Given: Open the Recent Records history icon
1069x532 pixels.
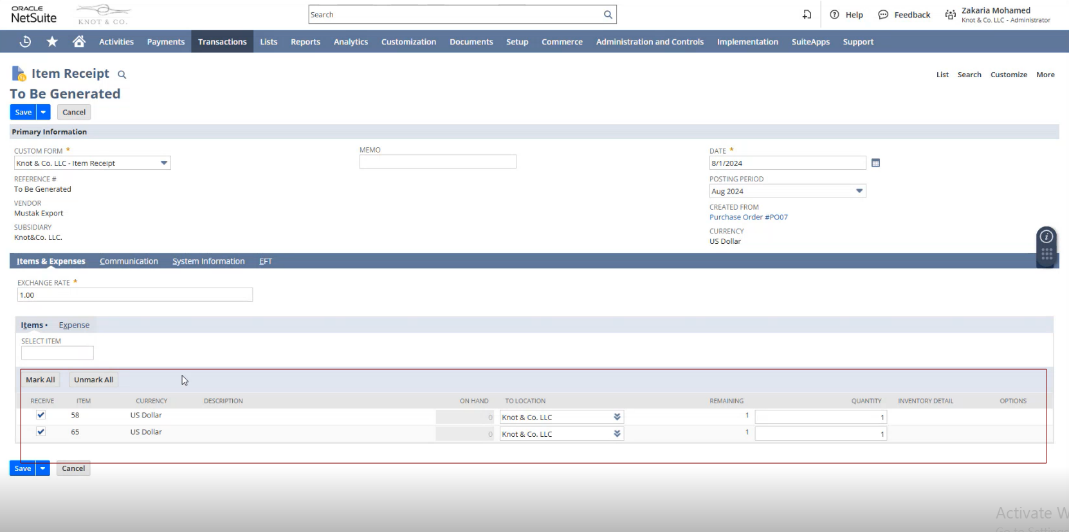Looking at the screenshot, I should pos(26,42).
